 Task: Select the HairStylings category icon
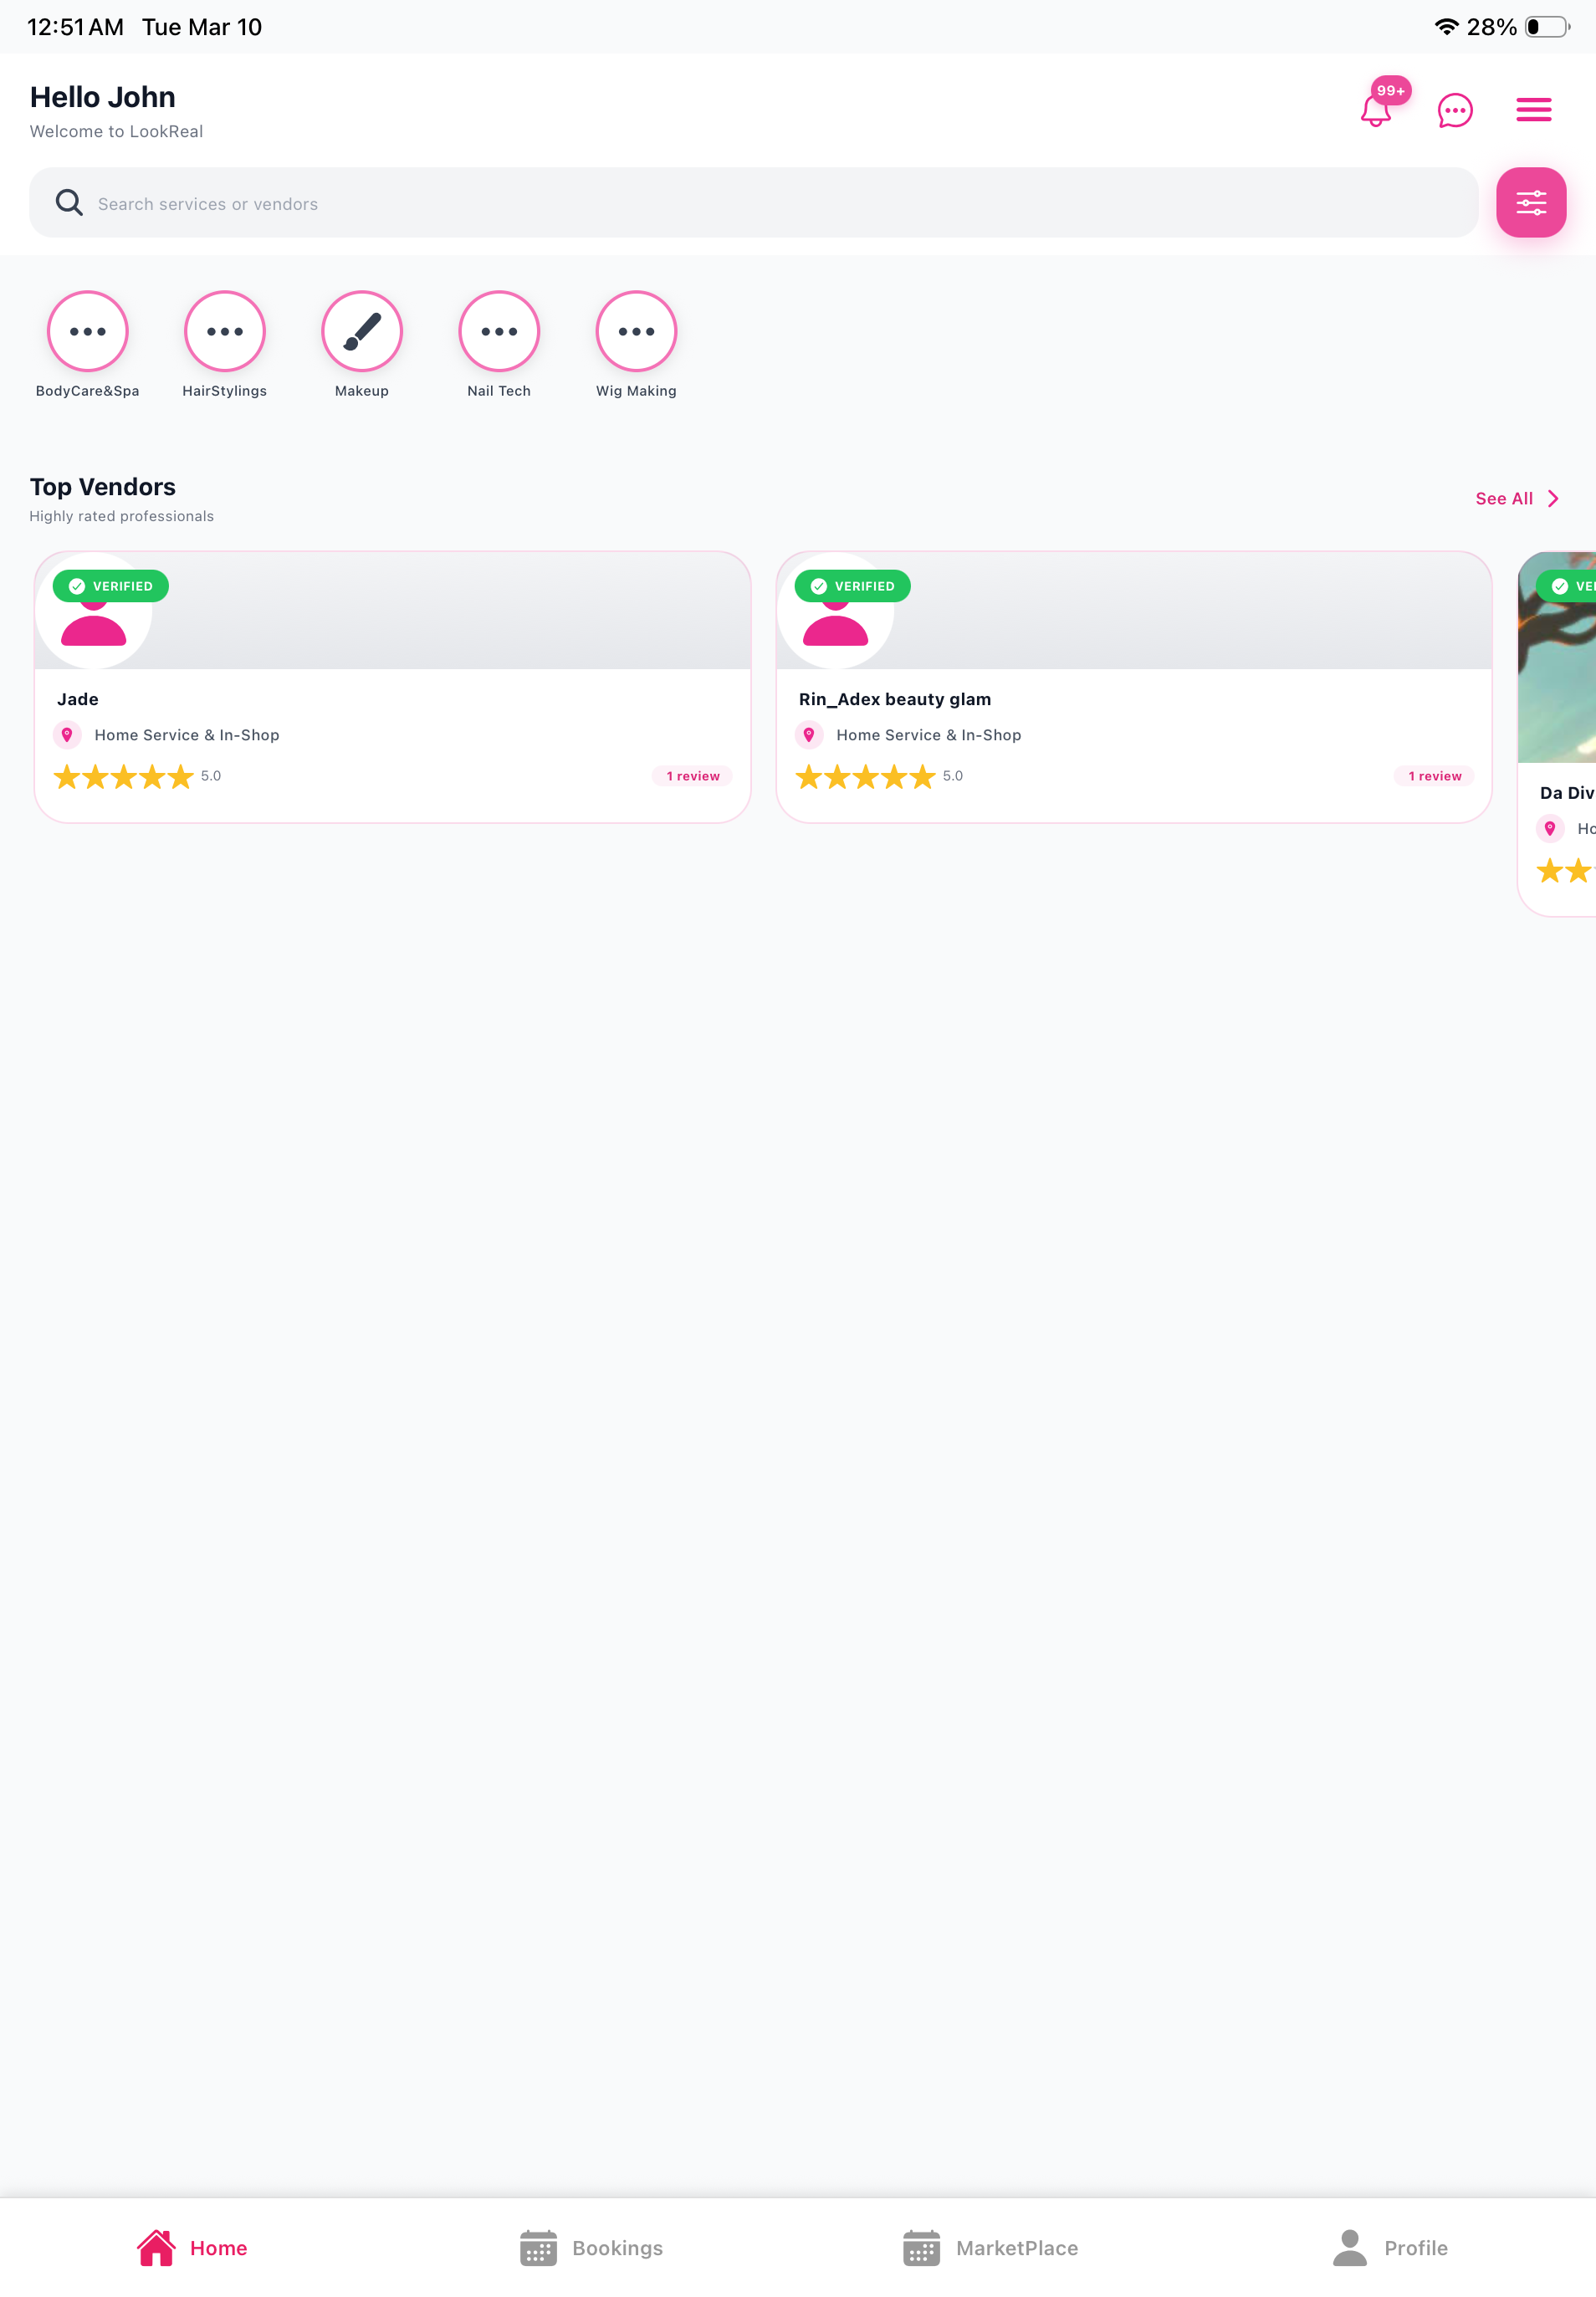[224, 330]
